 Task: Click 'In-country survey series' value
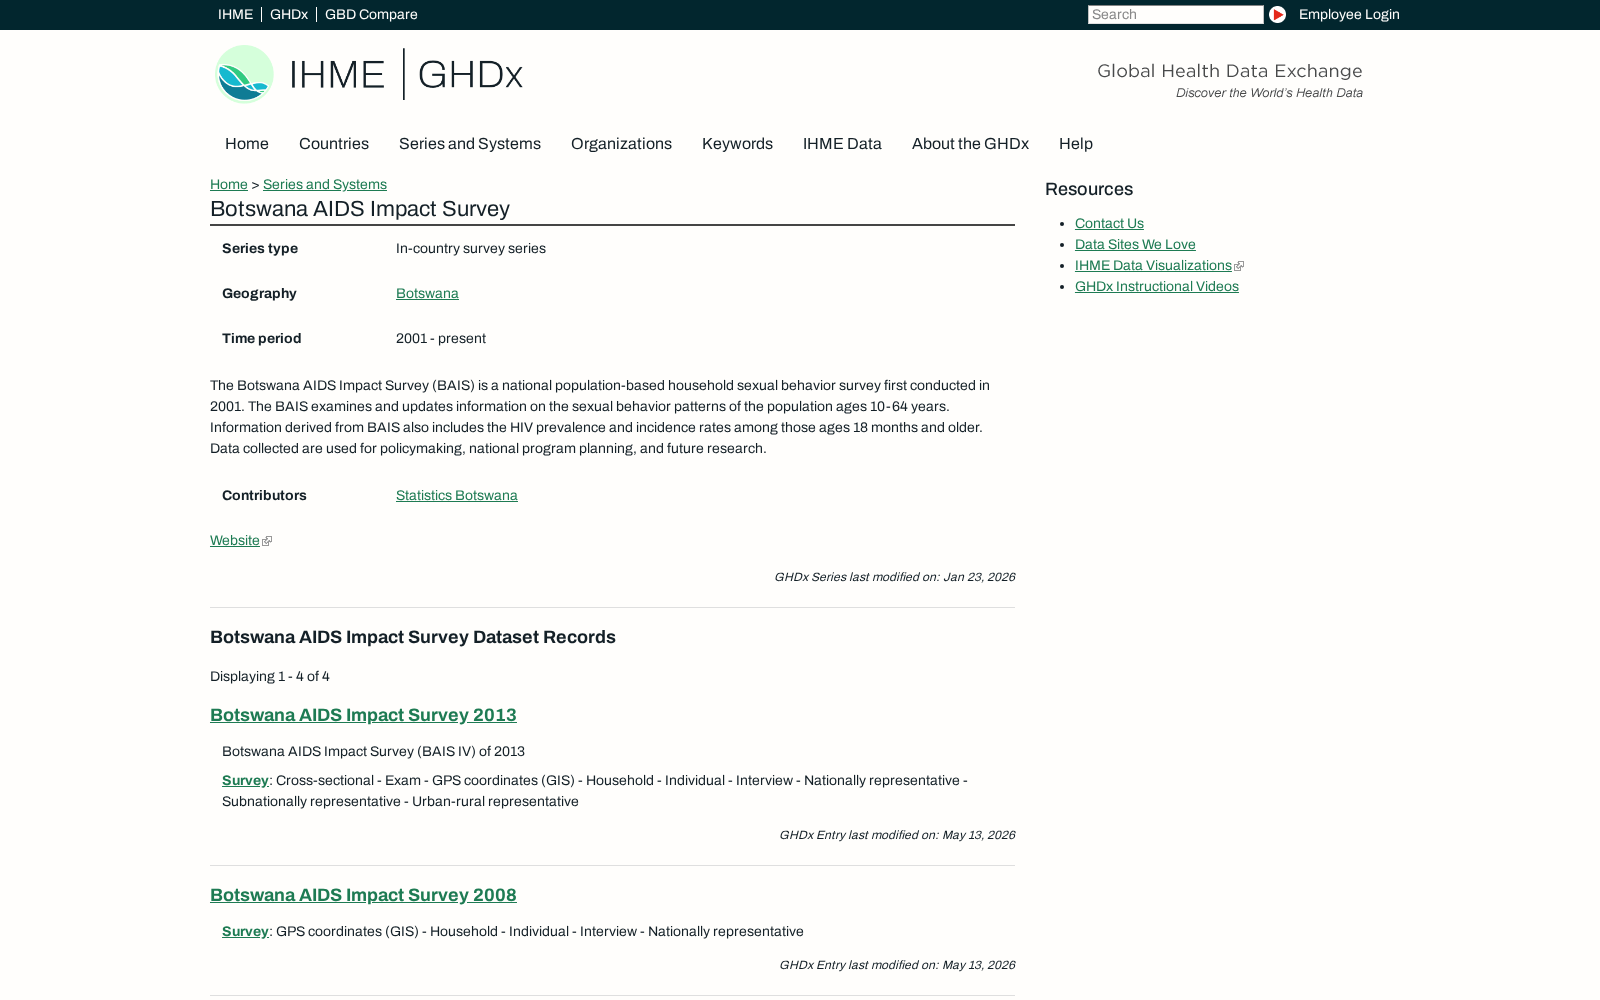(471, 248)
